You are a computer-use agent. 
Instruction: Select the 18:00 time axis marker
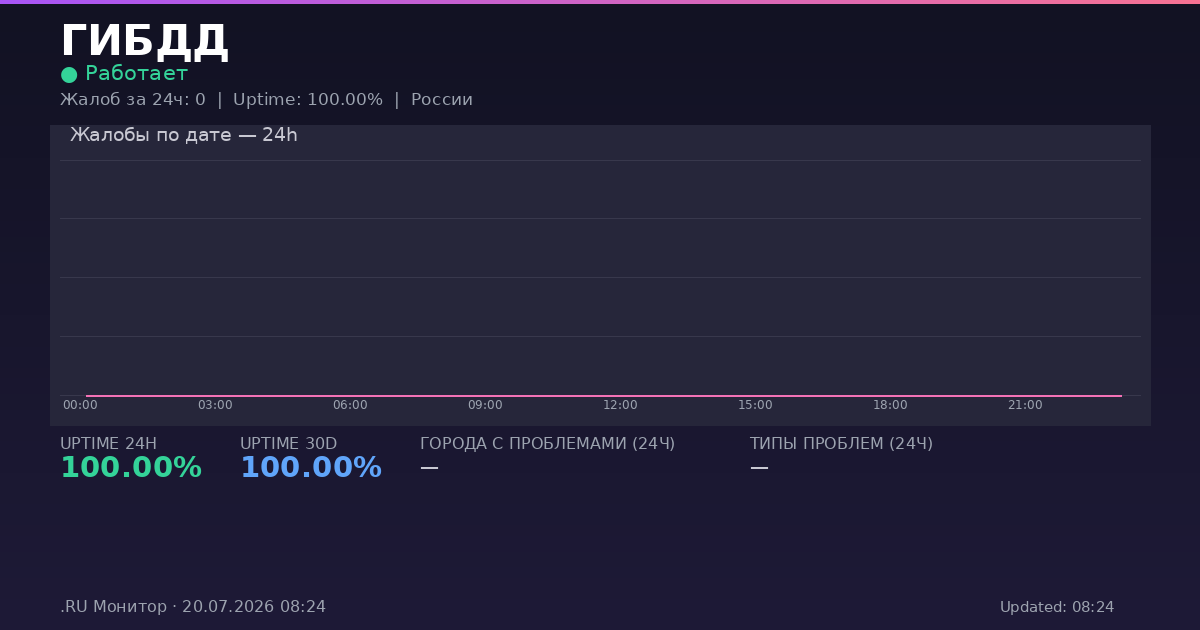(890, 405)
